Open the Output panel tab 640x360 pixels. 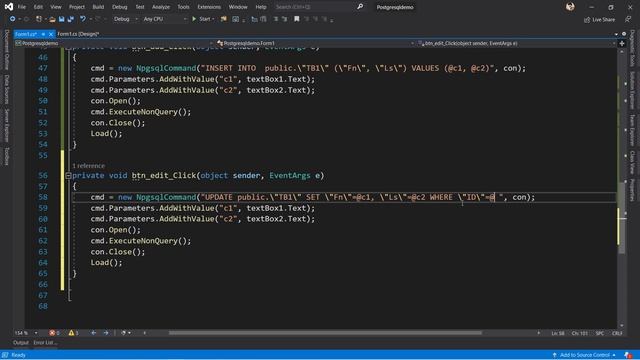(x=20, y=343)
